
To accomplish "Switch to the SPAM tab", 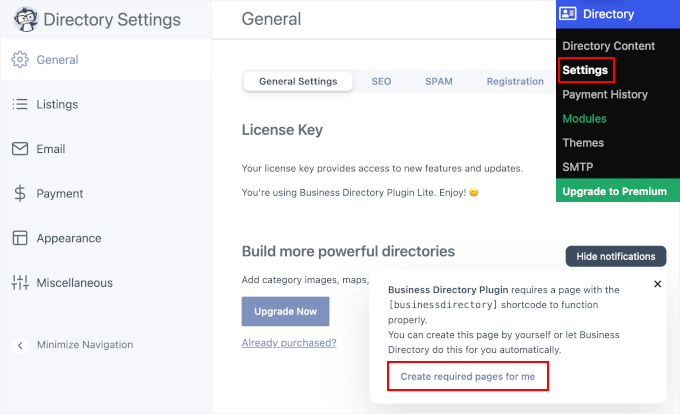I will pos(439,81).
